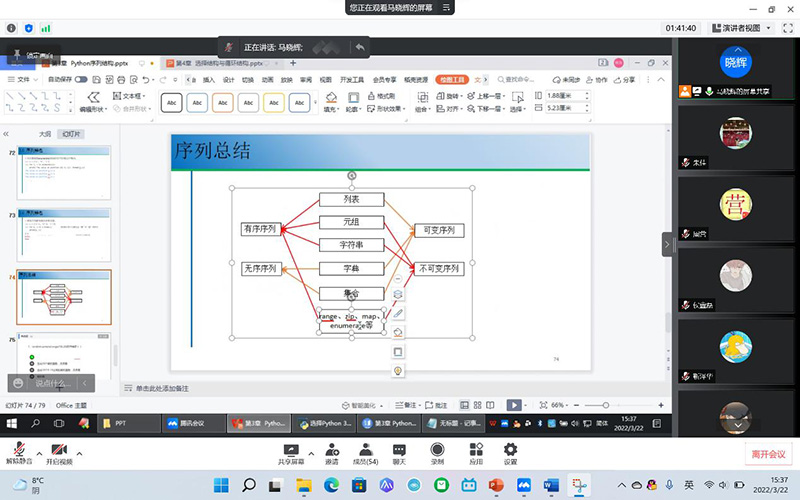Expand the participant video strip down arrow
This screenshot has width=800, height=500.
click(738, 425)
